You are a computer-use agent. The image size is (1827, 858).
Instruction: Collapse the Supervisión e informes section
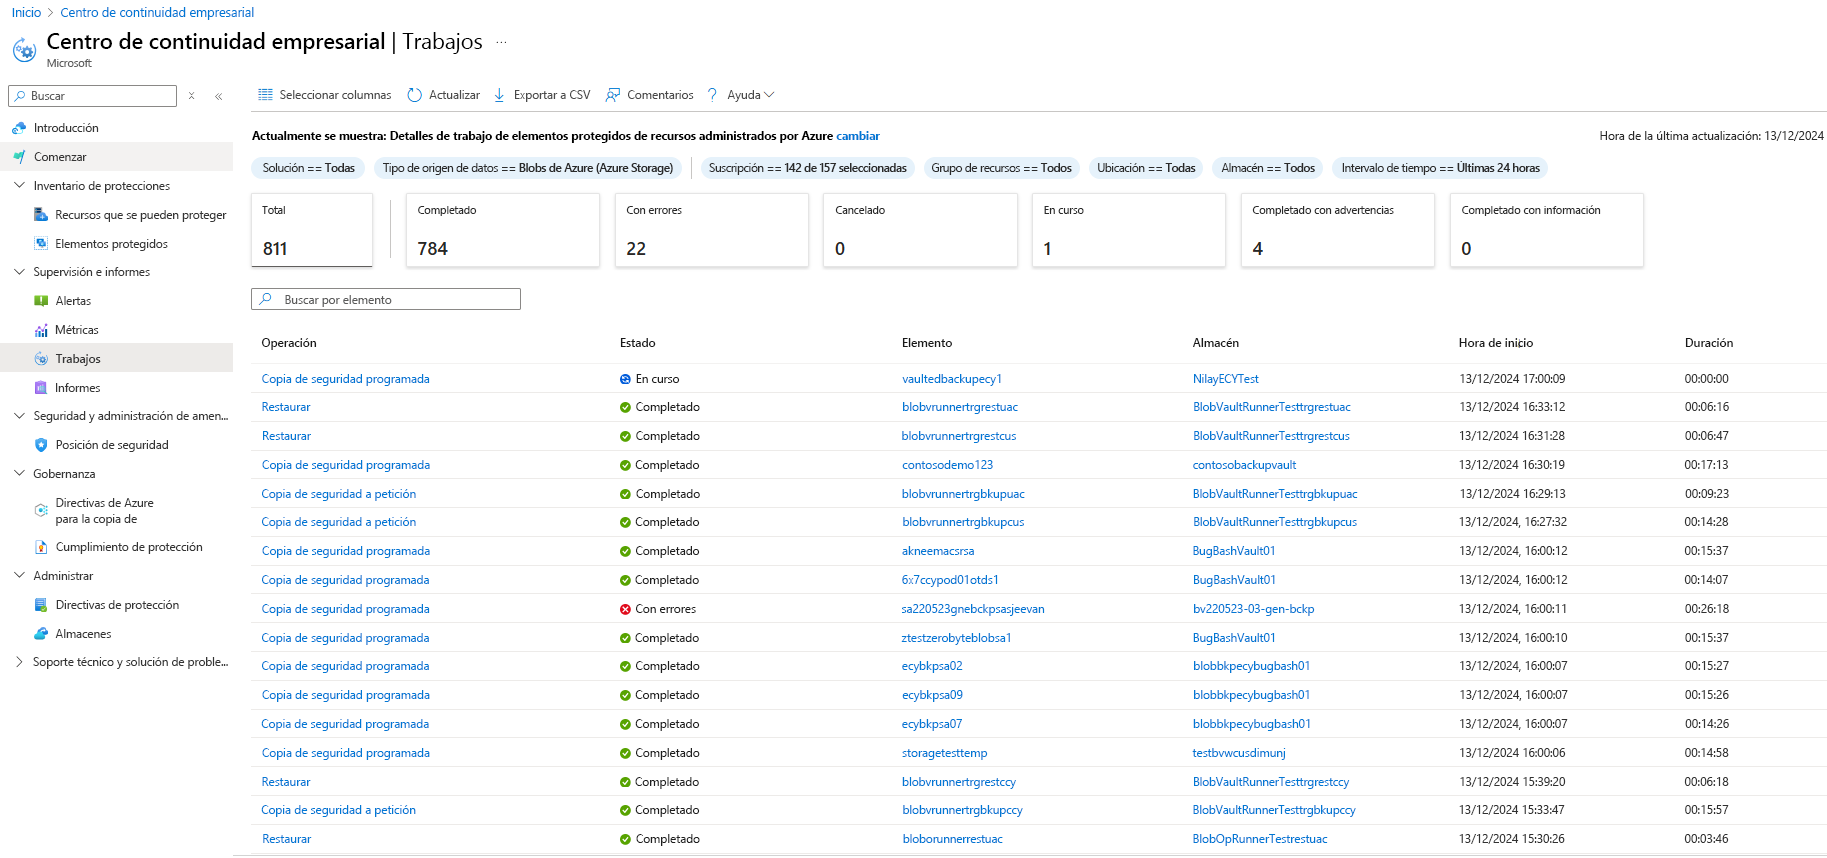19,272
